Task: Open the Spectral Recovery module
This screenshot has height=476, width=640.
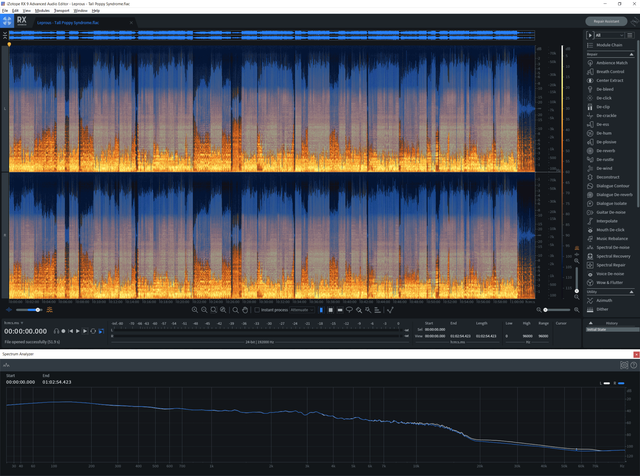Action: point(609,256)
